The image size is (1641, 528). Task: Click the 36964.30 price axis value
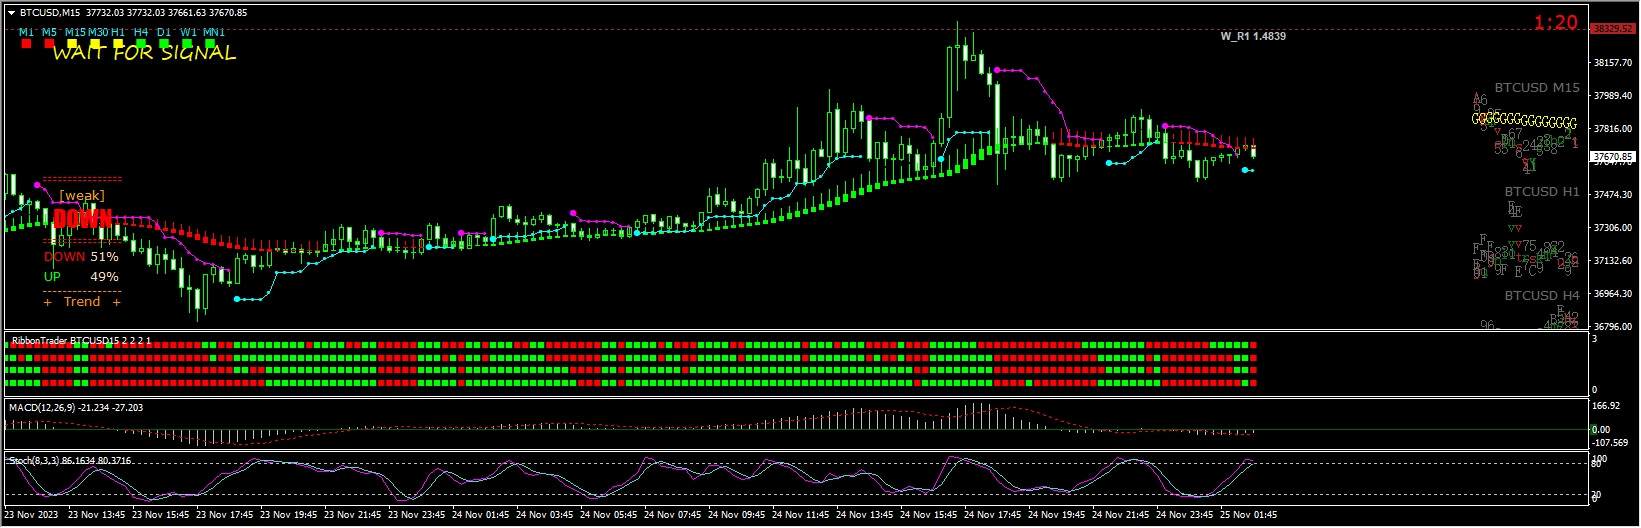tap(1613, 294)
